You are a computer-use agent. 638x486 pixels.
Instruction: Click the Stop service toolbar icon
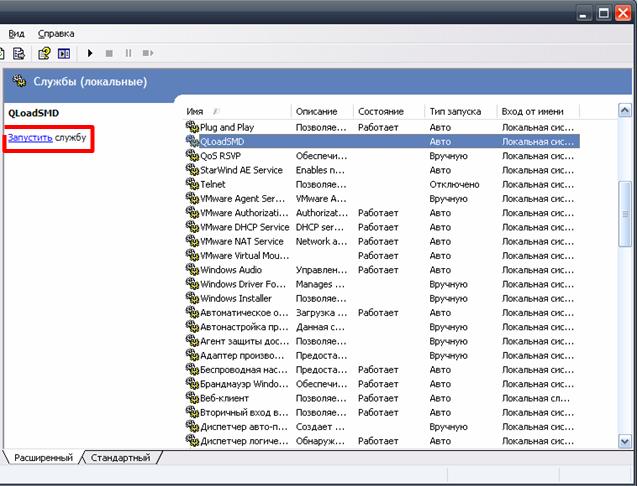tap(109, 53)
